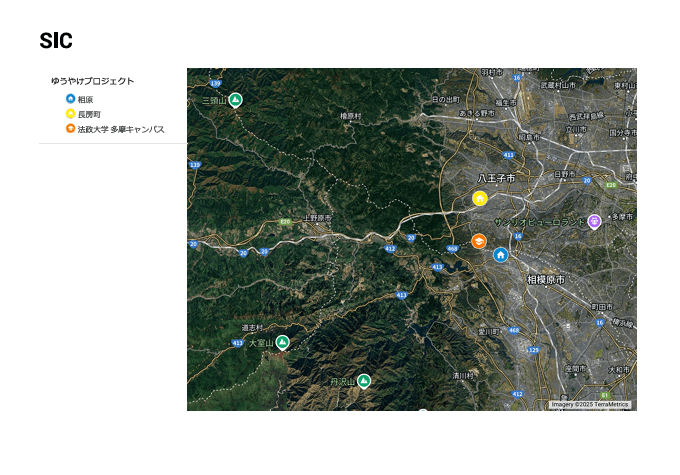The image size is (680, 475).
Task: Click the 相模原市 city label on map
Action: [x=545, y=280]
